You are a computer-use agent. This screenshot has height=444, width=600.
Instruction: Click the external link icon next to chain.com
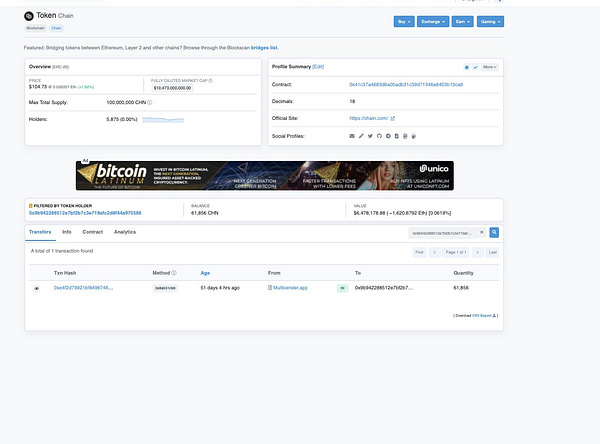[x=393, y=118]
